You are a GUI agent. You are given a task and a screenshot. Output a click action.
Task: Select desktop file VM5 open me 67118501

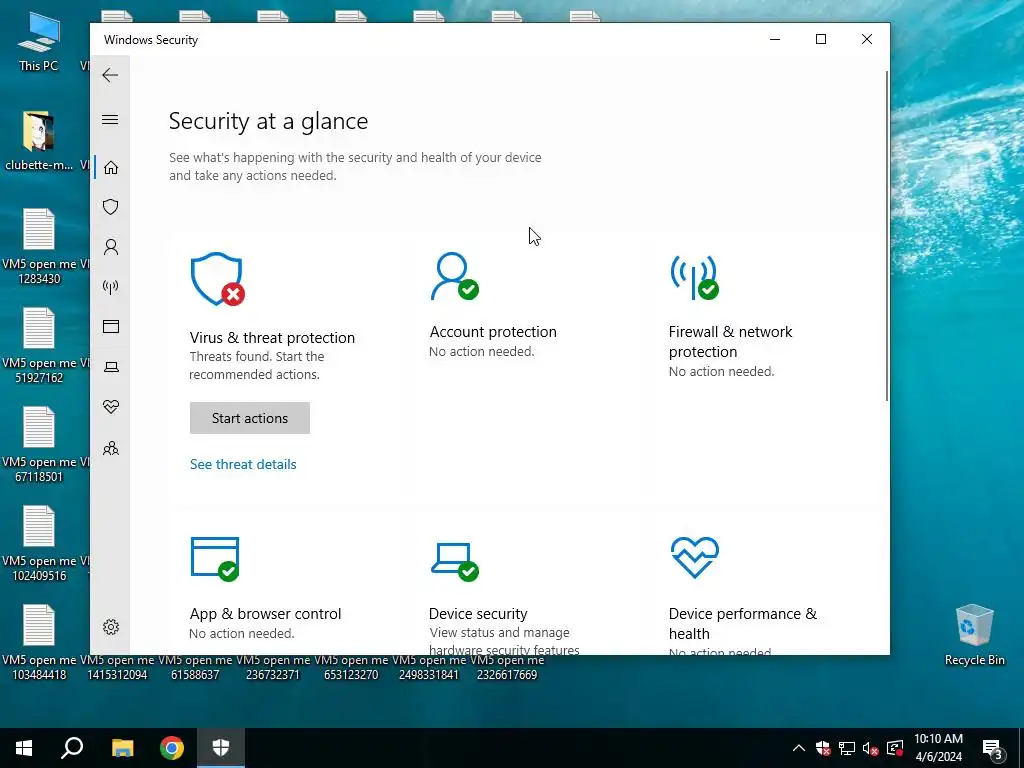39,445
